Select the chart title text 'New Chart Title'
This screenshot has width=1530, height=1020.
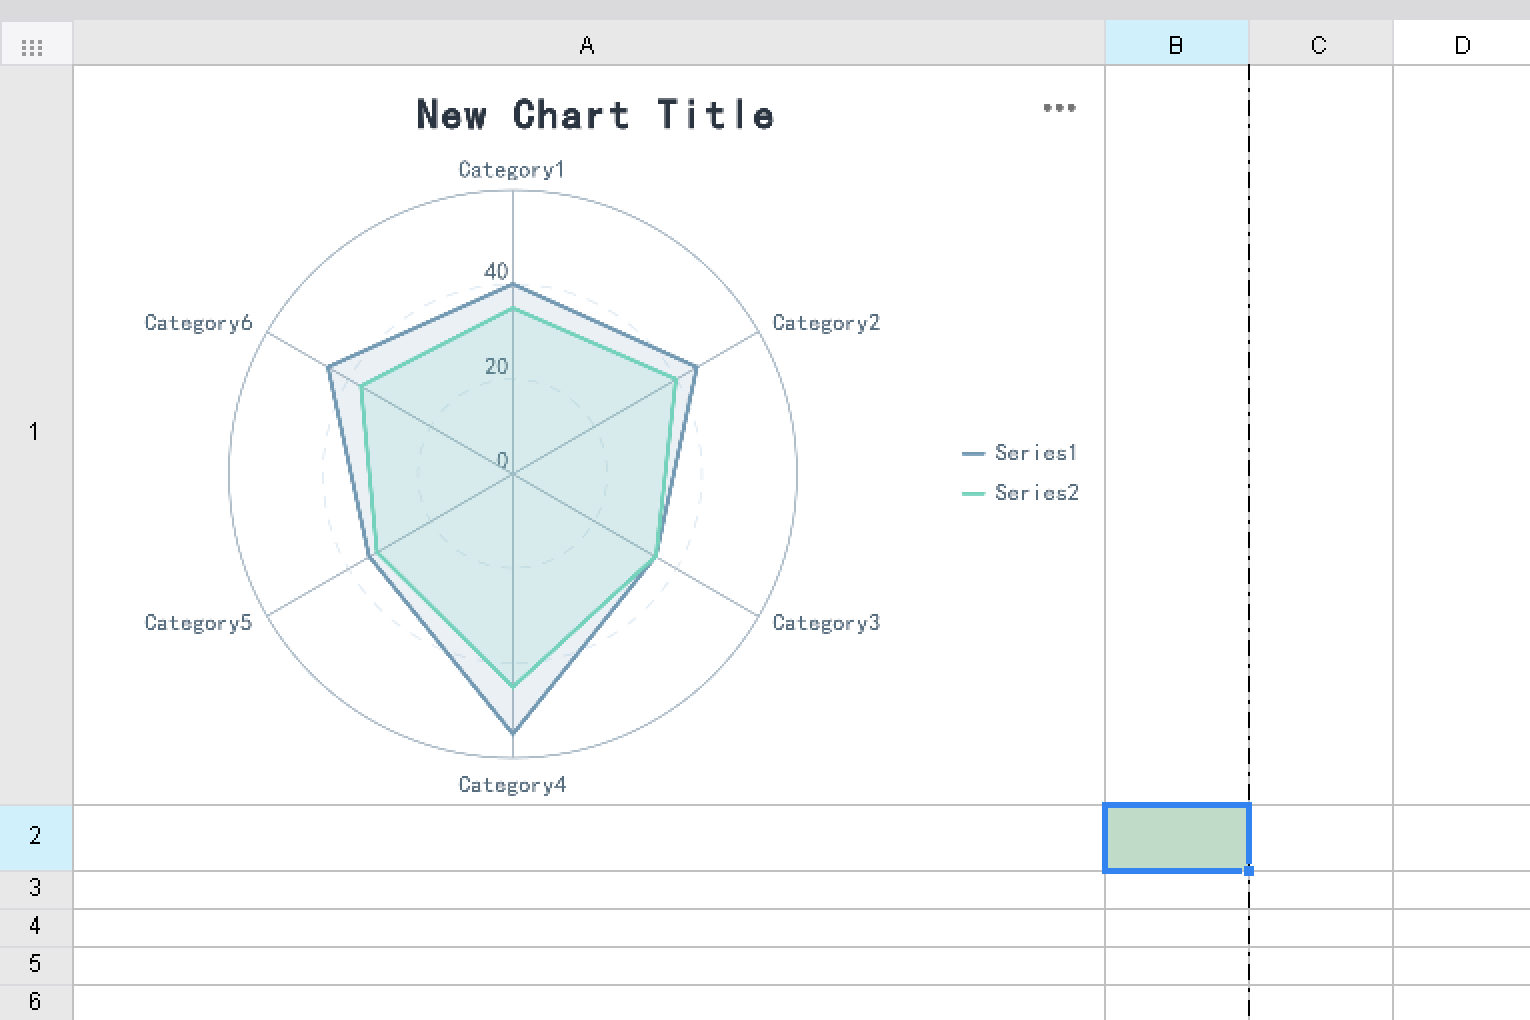pyautogui.click(x=595, y=114)
